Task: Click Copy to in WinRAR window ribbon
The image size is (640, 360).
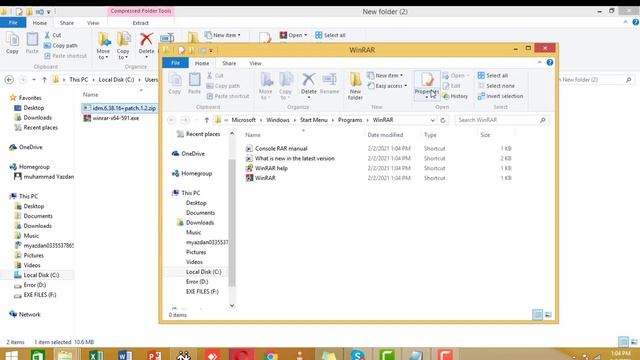Action: (x=285, y=86)
